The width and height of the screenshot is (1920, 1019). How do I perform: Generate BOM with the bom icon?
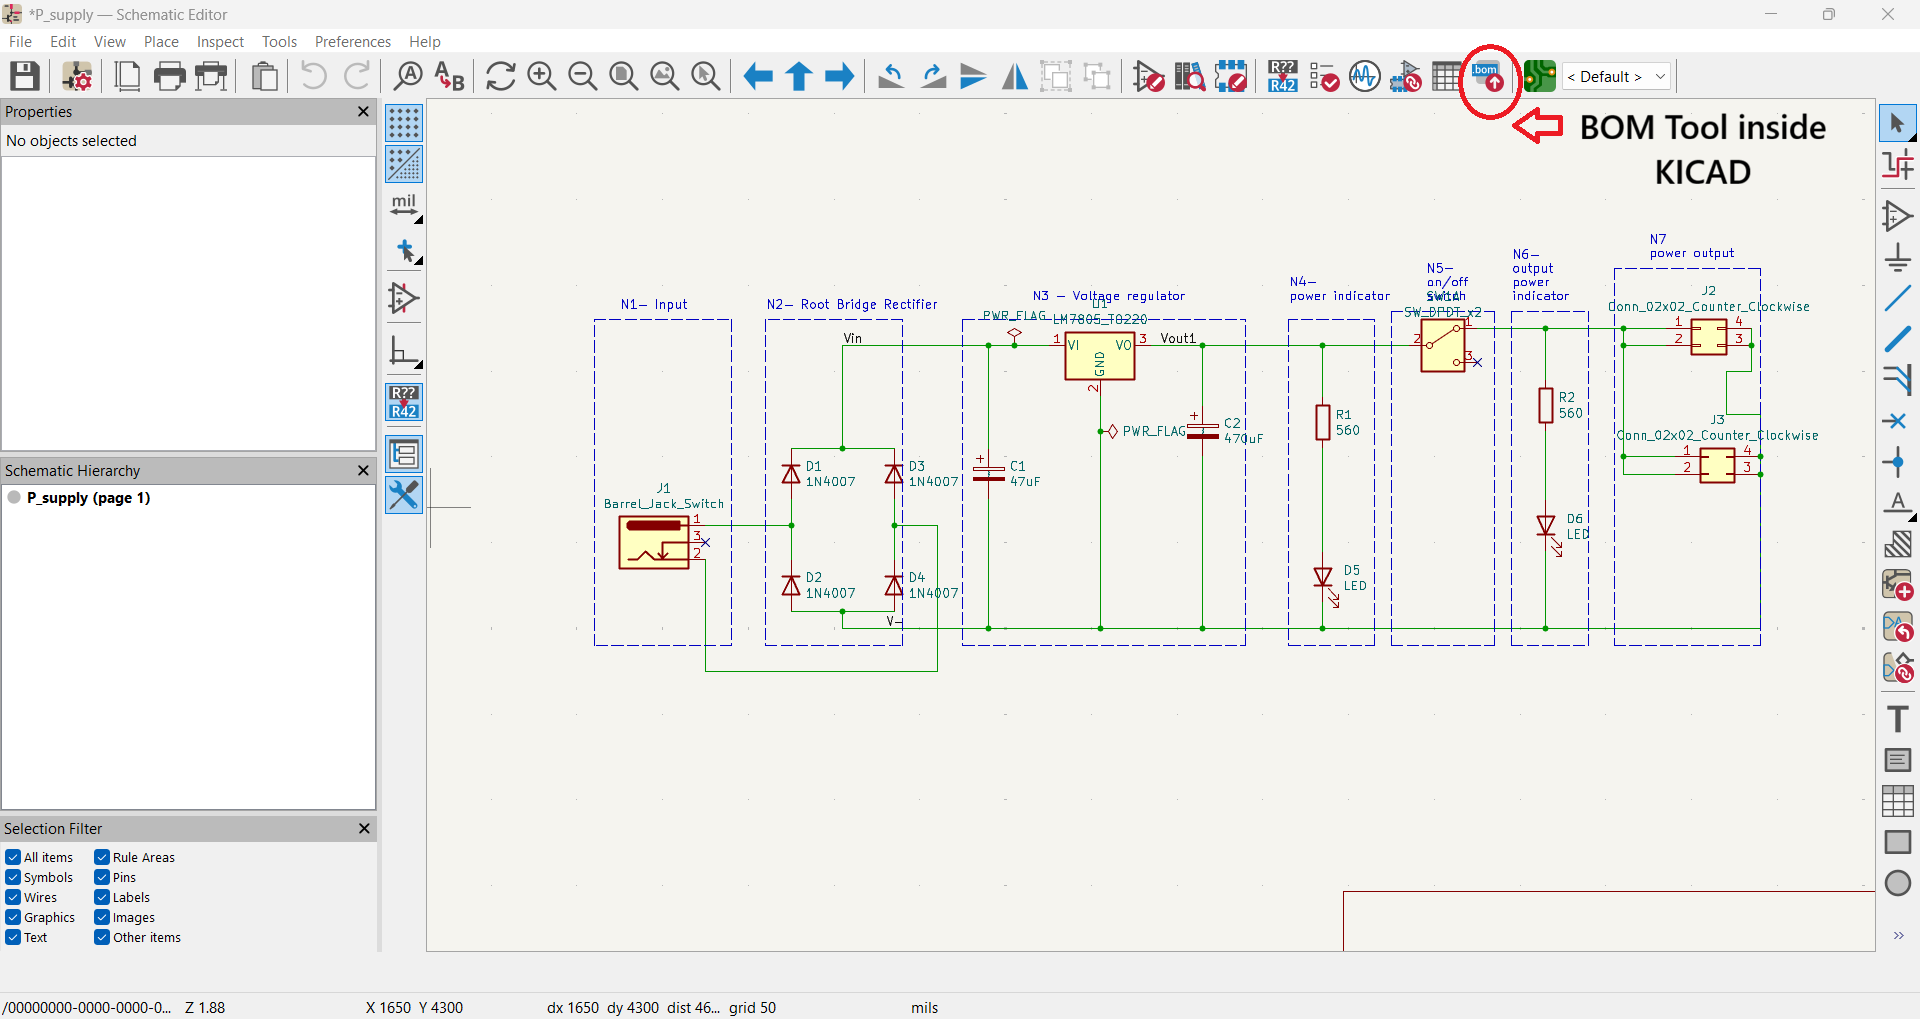[1487, 76]
